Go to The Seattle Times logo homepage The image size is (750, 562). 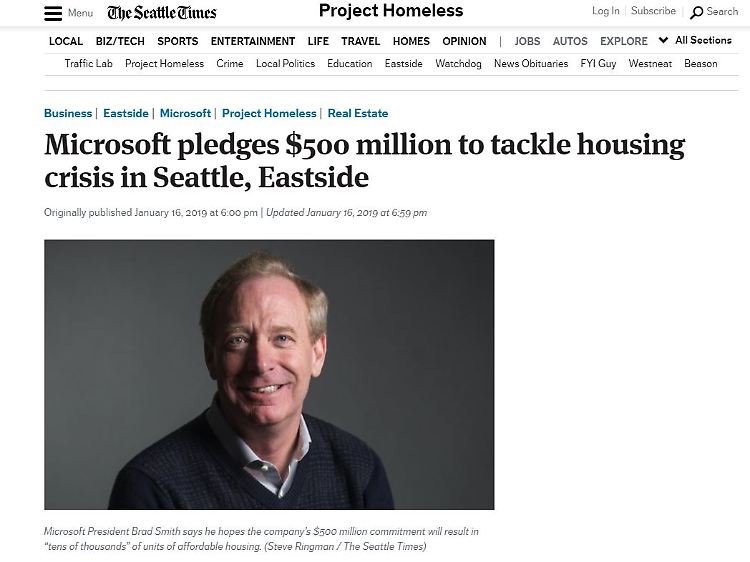(x=162, y=13)
